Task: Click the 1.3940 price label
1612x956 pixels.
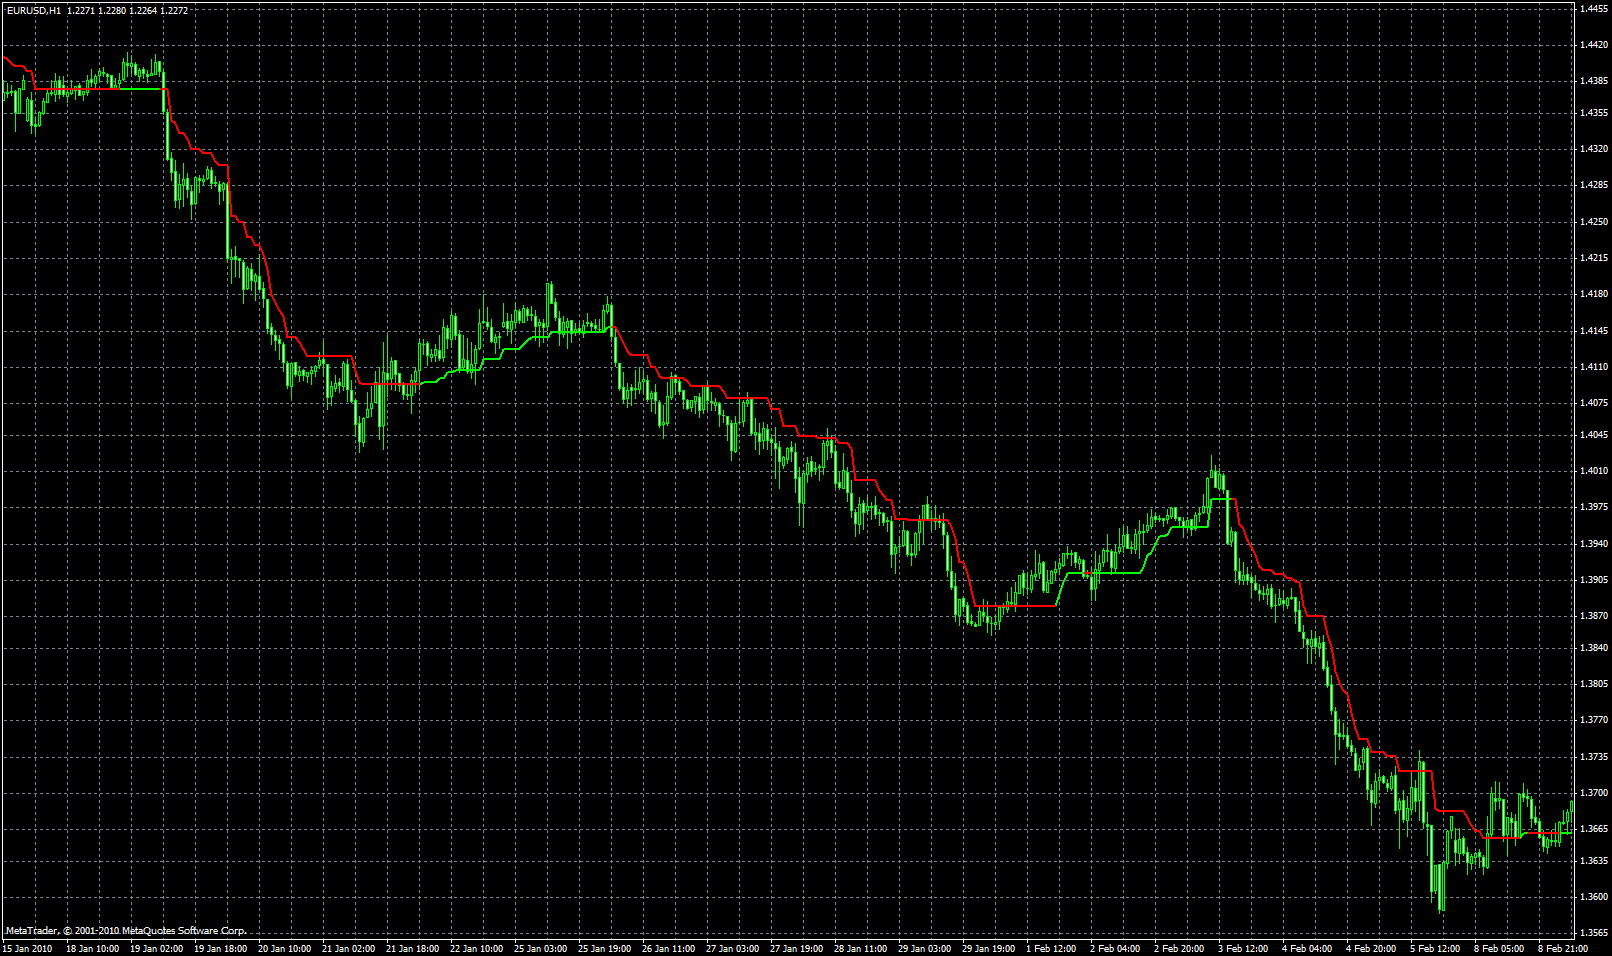Action: point(1594,544)
